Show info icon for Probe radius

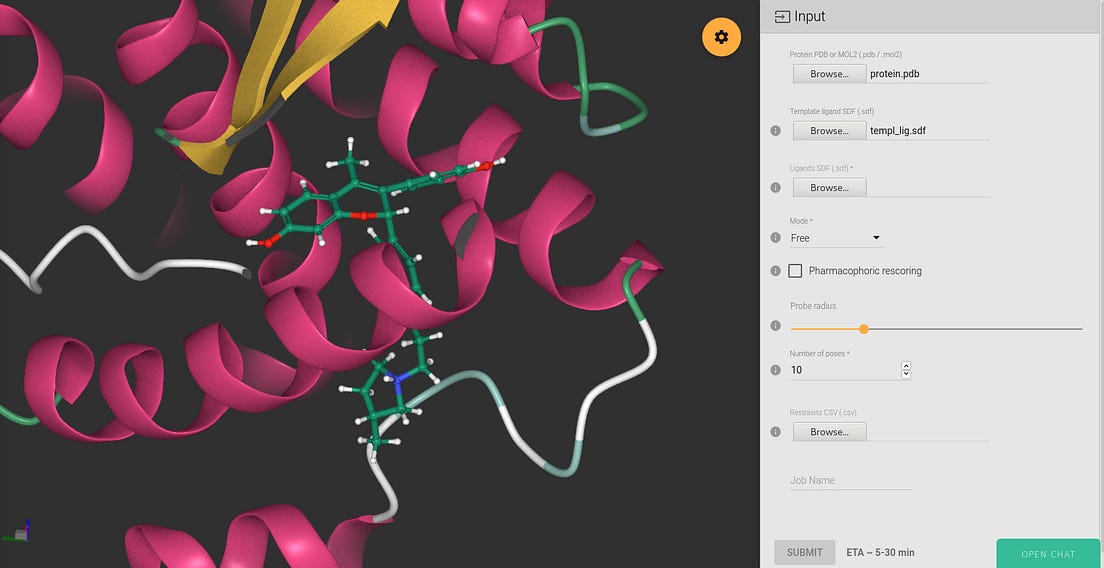[x=775, y=326]
